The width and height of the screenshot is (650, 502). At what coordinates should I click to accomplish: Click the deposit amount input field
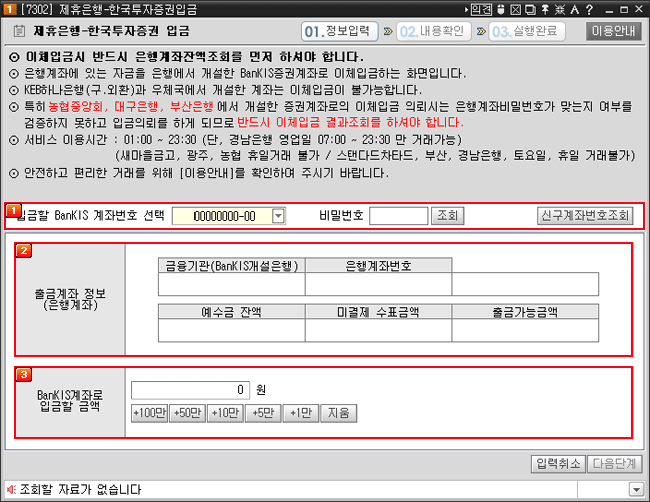190,390
